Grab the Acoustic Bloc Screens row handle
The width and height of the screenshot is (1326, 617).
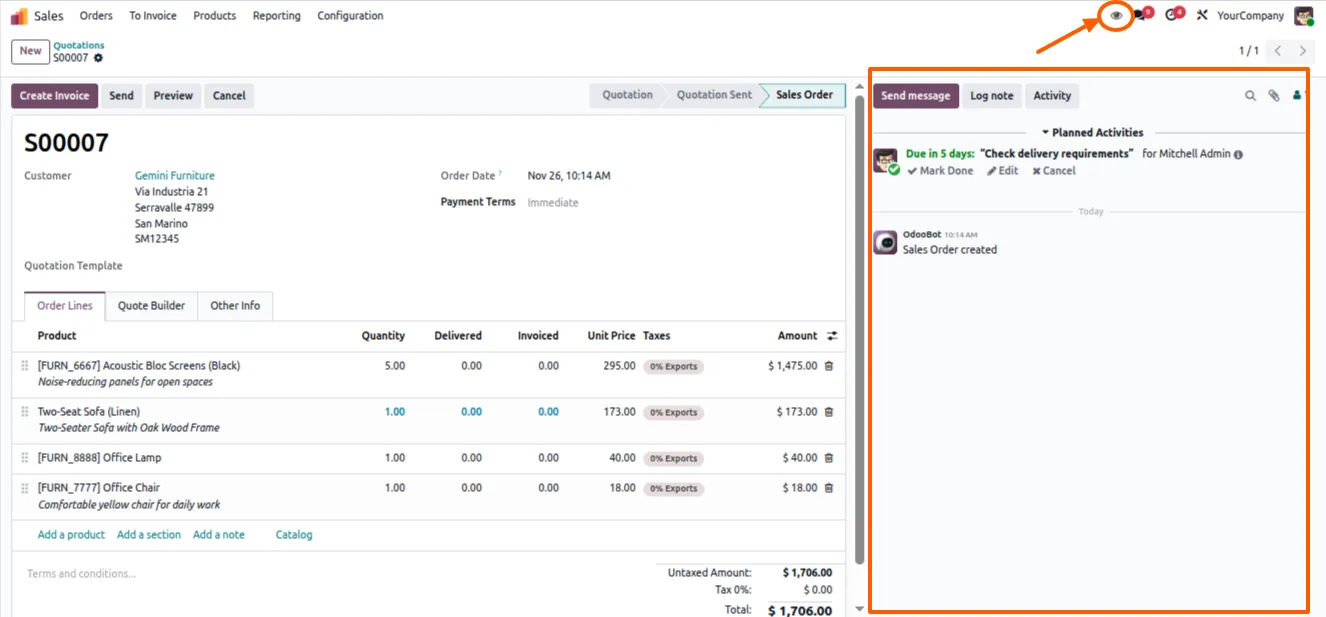coord(25,366)
